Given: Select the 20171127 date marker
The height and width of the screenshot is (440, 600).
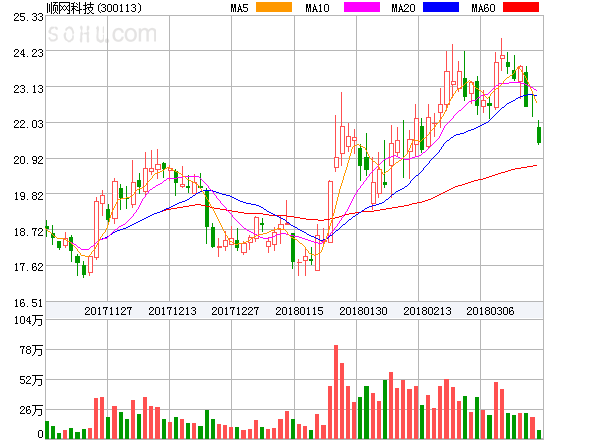Looking at the screenshot, I should point(108,311).
